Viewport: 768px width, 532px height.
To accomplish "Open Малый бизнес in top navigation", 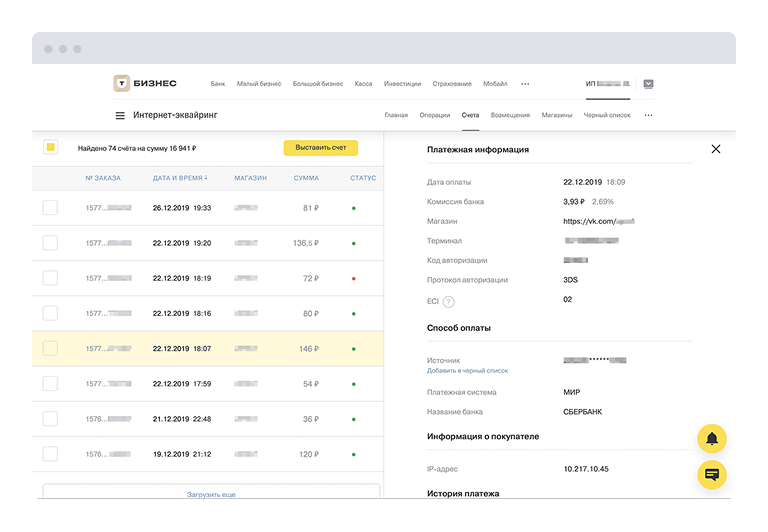I will [x=259, y=84].
